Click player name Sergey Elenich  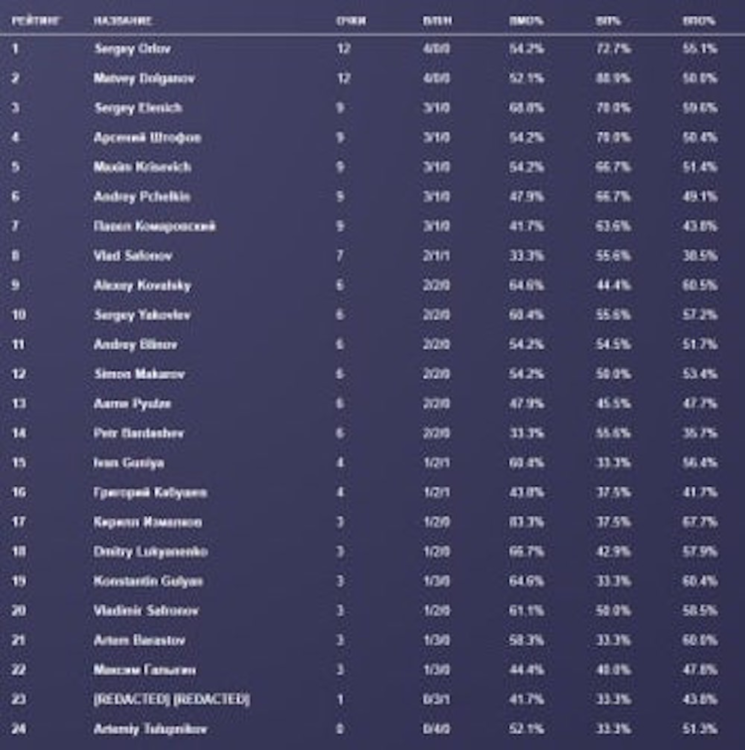[x=137, y=108]
